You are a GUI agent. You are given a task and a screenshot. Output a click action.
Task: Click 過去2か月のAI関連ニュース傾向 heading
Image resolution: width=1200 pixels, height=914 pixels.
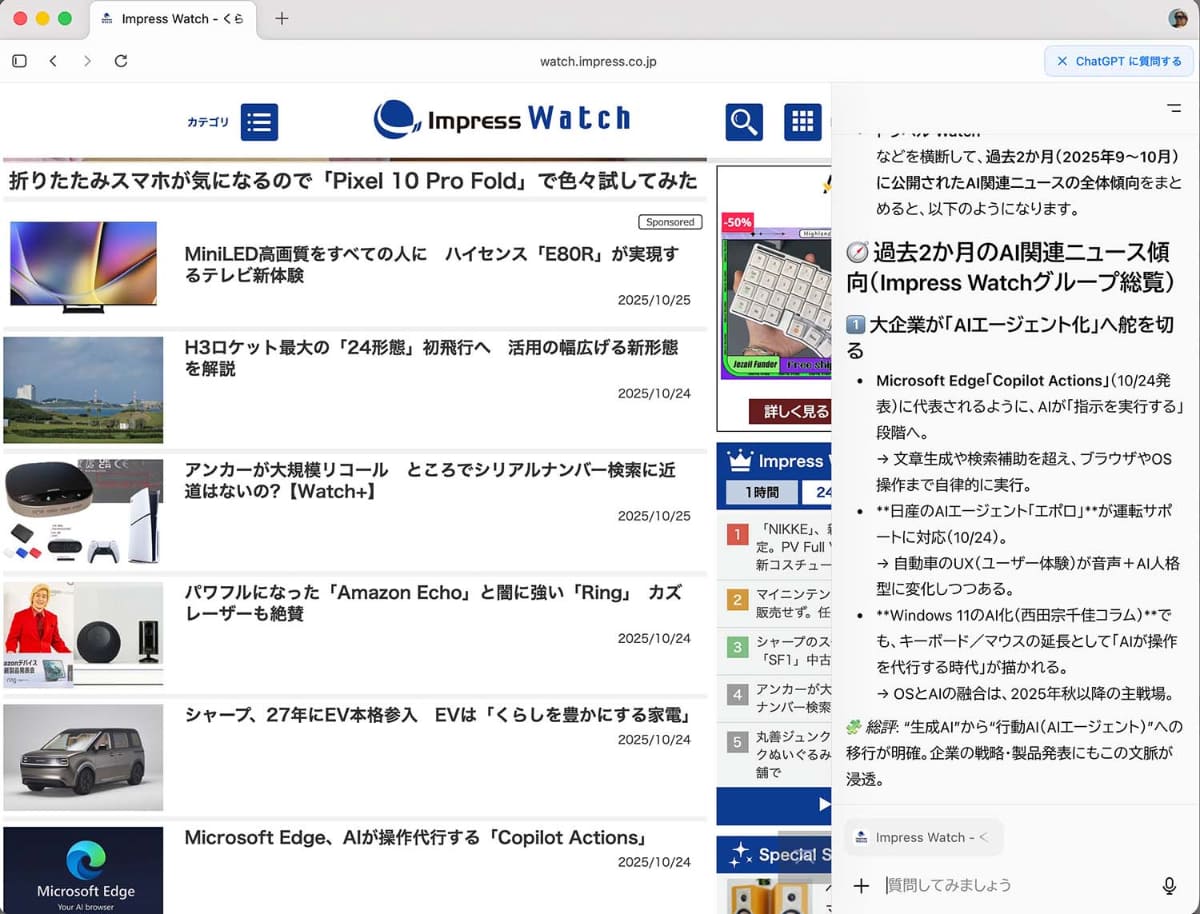1010,267
